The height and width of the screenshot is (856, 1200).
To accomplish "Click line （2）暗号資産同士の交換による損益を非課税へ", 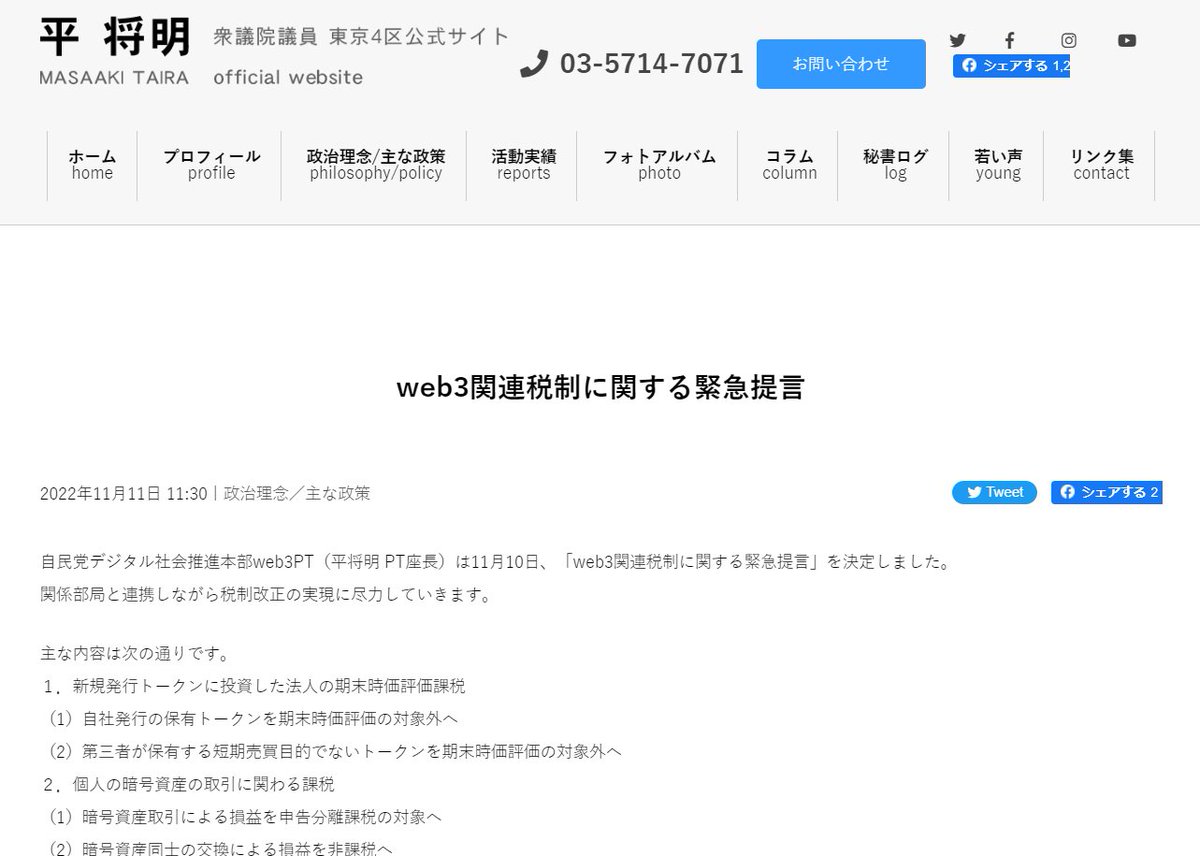I will click(217, 847).
